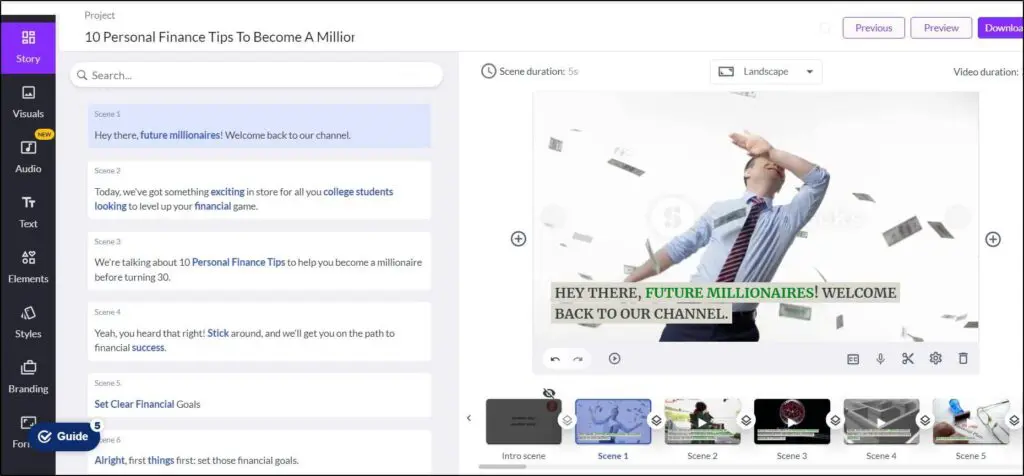
Task: Select Scene 5 Set Clear Financial Goals card
Action: [x=259, y=395]
